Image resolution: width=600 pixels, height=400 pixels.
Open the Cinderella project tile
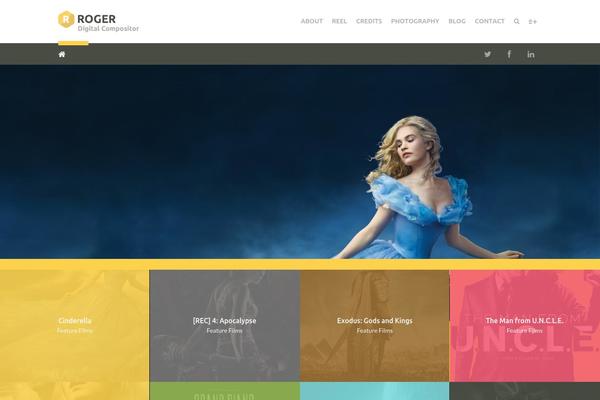coord(75,326)
